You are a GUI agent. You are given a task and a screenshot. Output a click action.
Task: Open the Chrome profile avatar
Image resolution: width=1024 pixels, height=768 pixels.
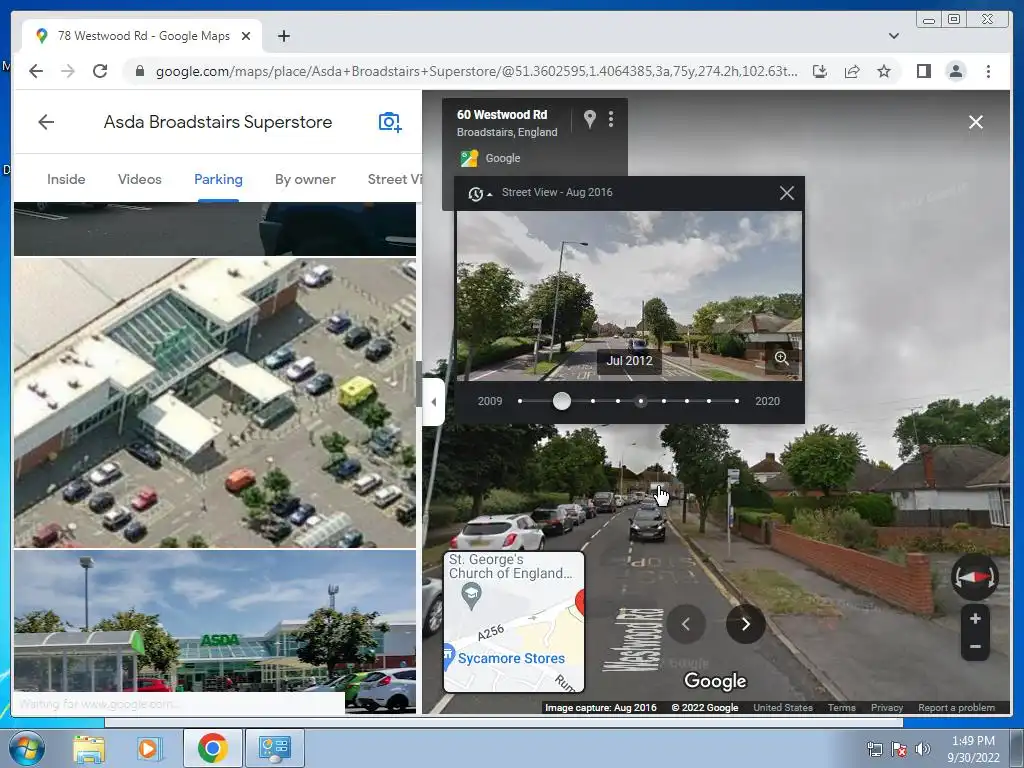[955, 71]
